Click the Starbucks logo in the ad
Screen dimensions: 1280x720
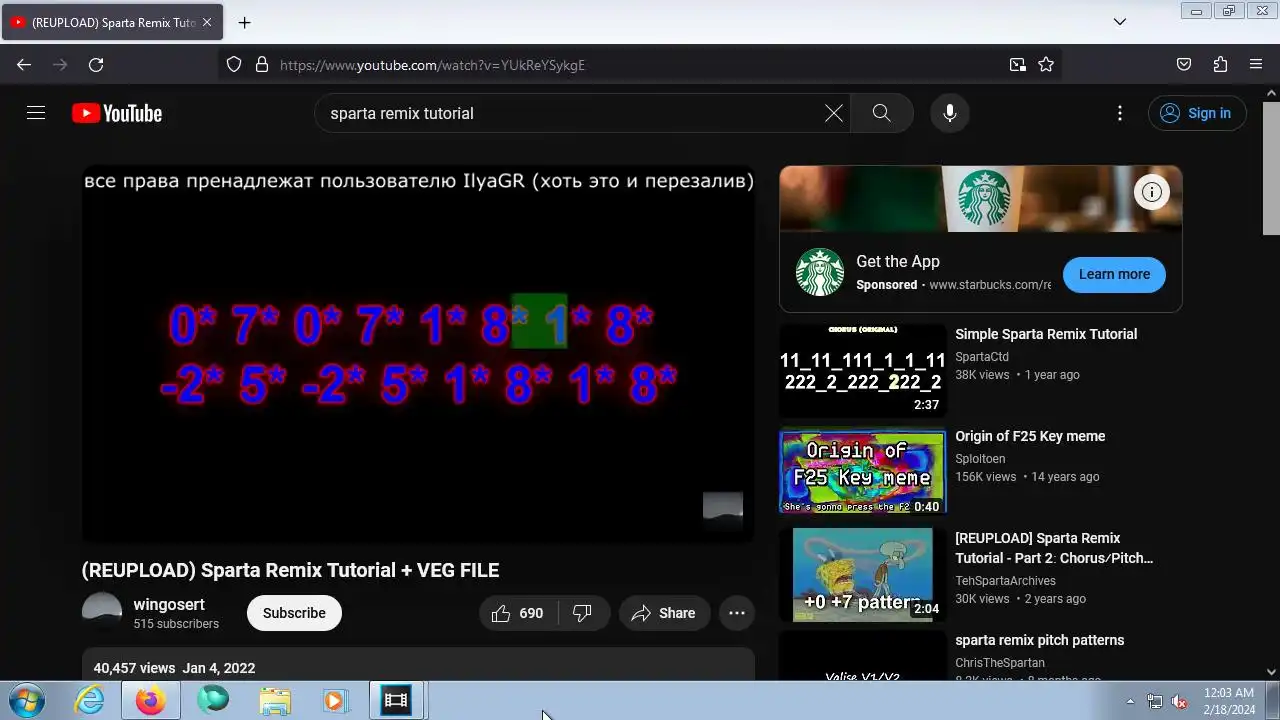click(x=820, y=272)
